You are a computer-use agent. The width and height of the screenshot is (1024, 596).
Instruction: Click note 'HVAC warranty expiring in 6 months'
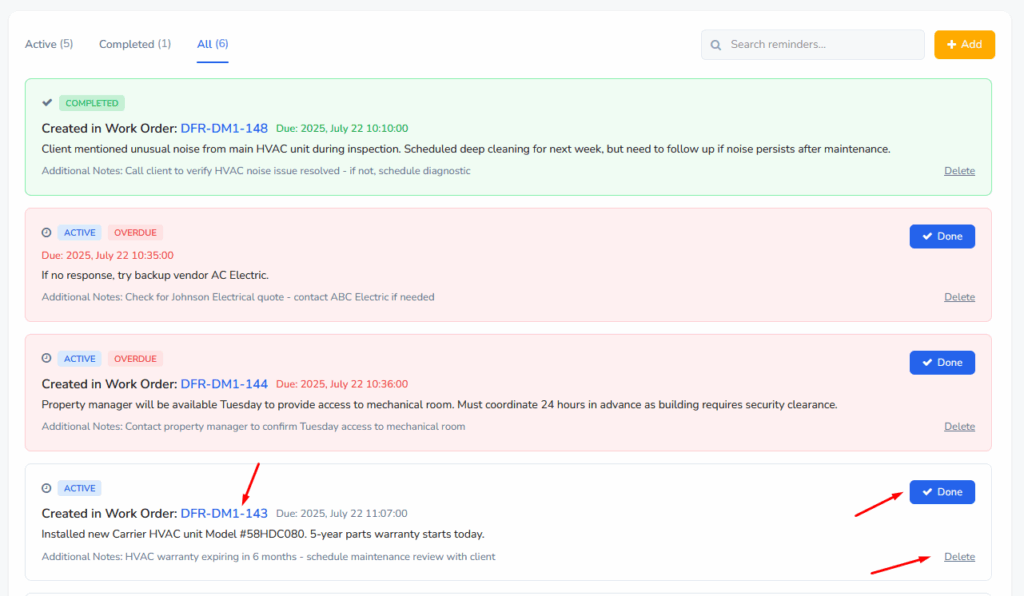(x=268, y=557)
